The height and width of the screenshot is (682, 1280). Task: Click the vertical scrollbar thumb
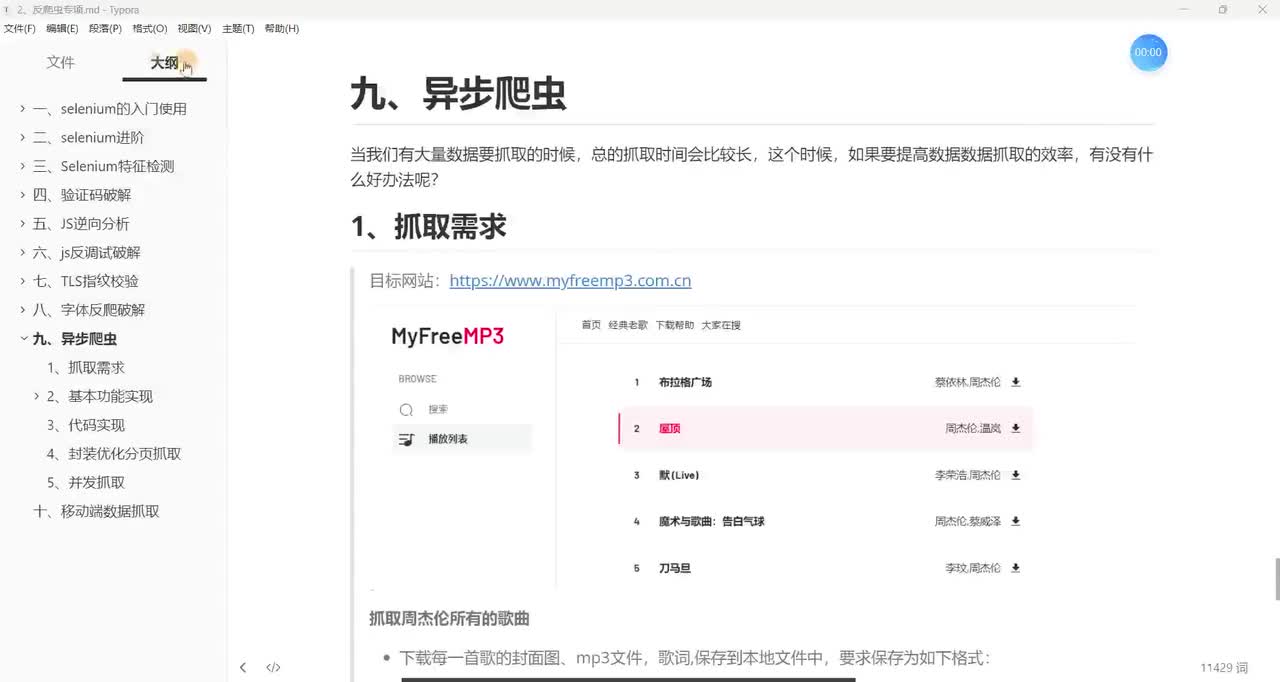1276,579
